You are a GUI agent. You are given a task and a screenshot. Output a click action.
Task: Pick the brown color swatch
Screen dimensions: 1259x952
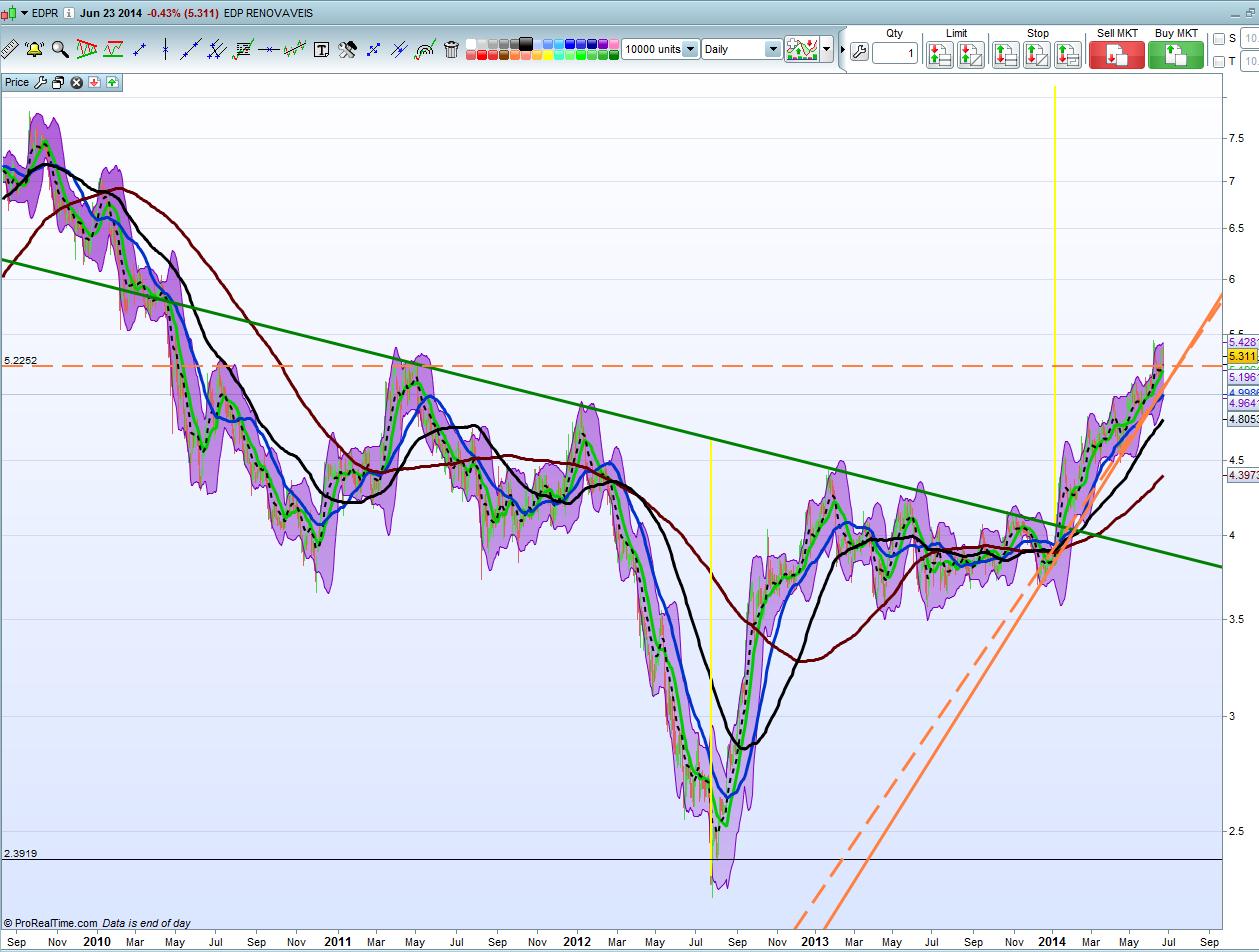[504, 55]
